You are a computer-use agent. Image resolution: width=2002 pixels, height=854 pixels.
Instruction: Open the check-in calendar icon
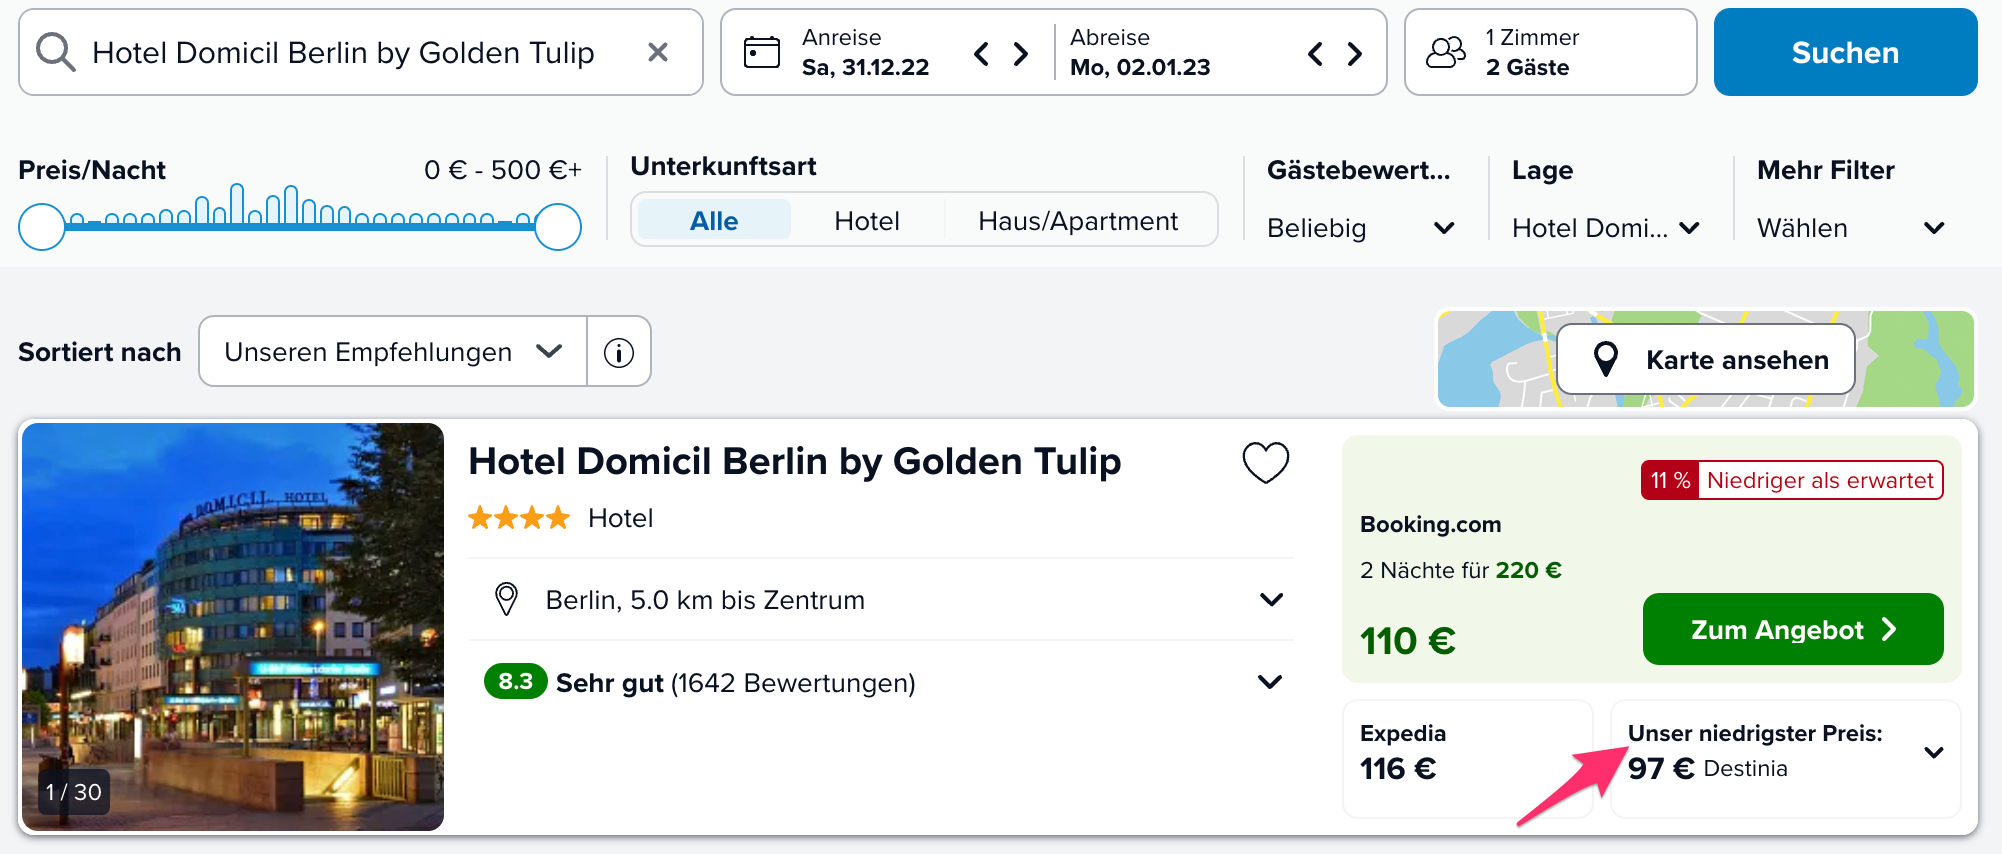coord(762,52)
